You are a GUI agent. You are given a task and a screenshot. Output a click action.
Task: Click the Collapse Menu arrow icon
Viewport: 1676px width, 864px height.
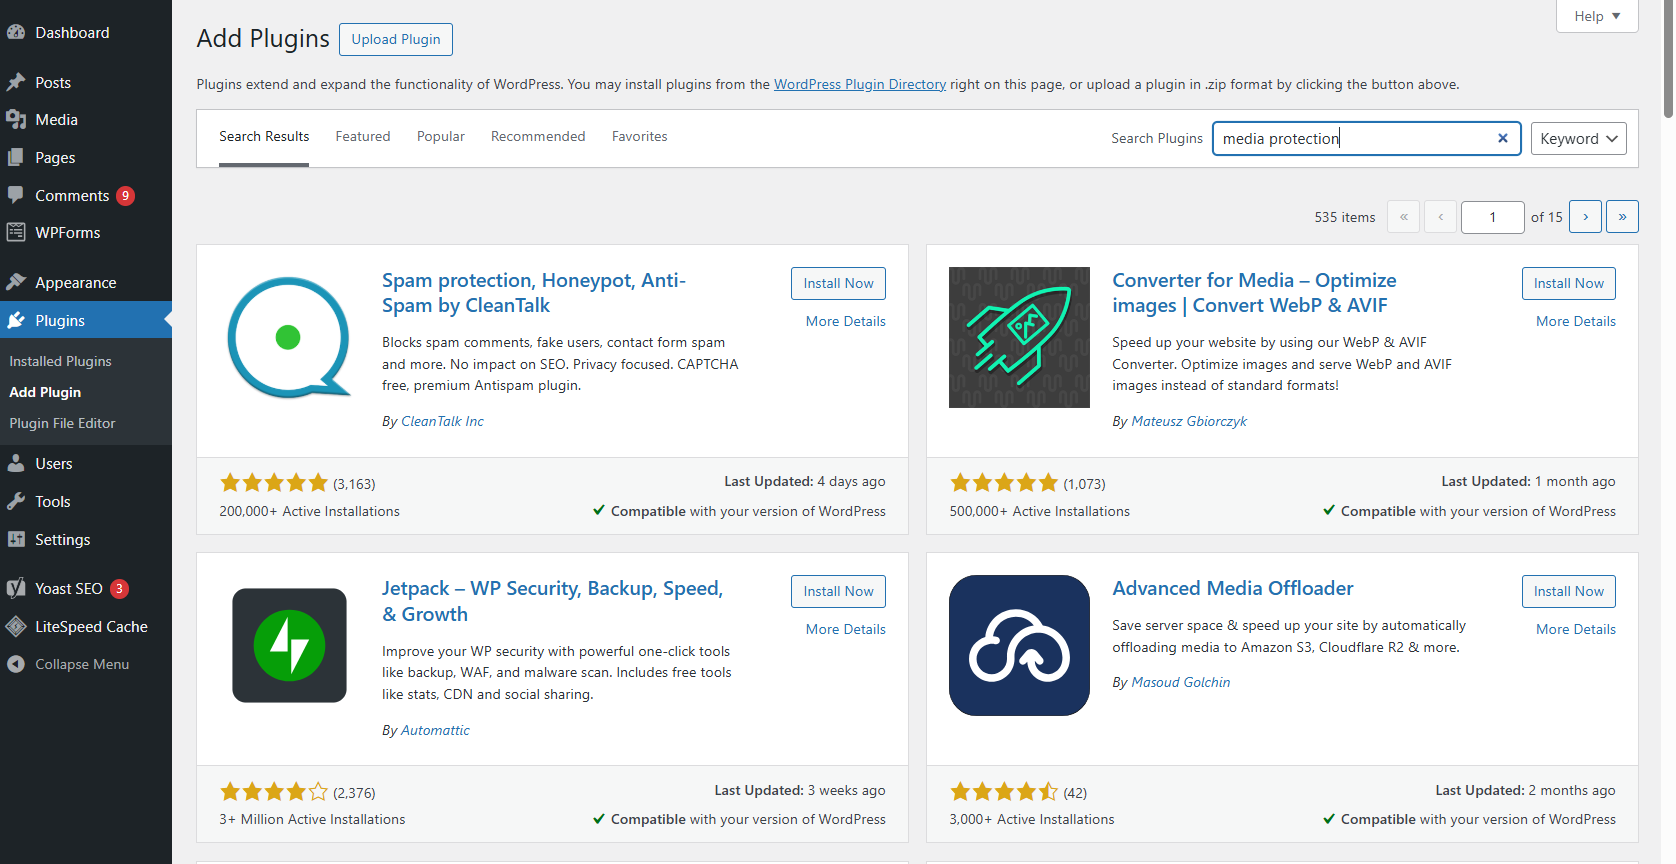(x=16, y=664)
